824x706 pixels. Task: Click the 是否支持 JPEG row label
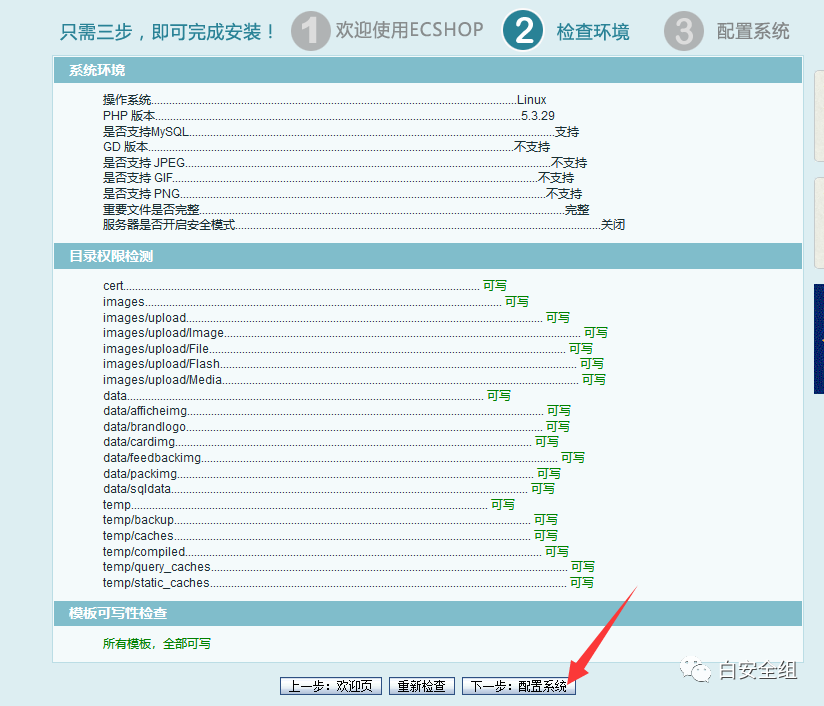coord(144,162)
